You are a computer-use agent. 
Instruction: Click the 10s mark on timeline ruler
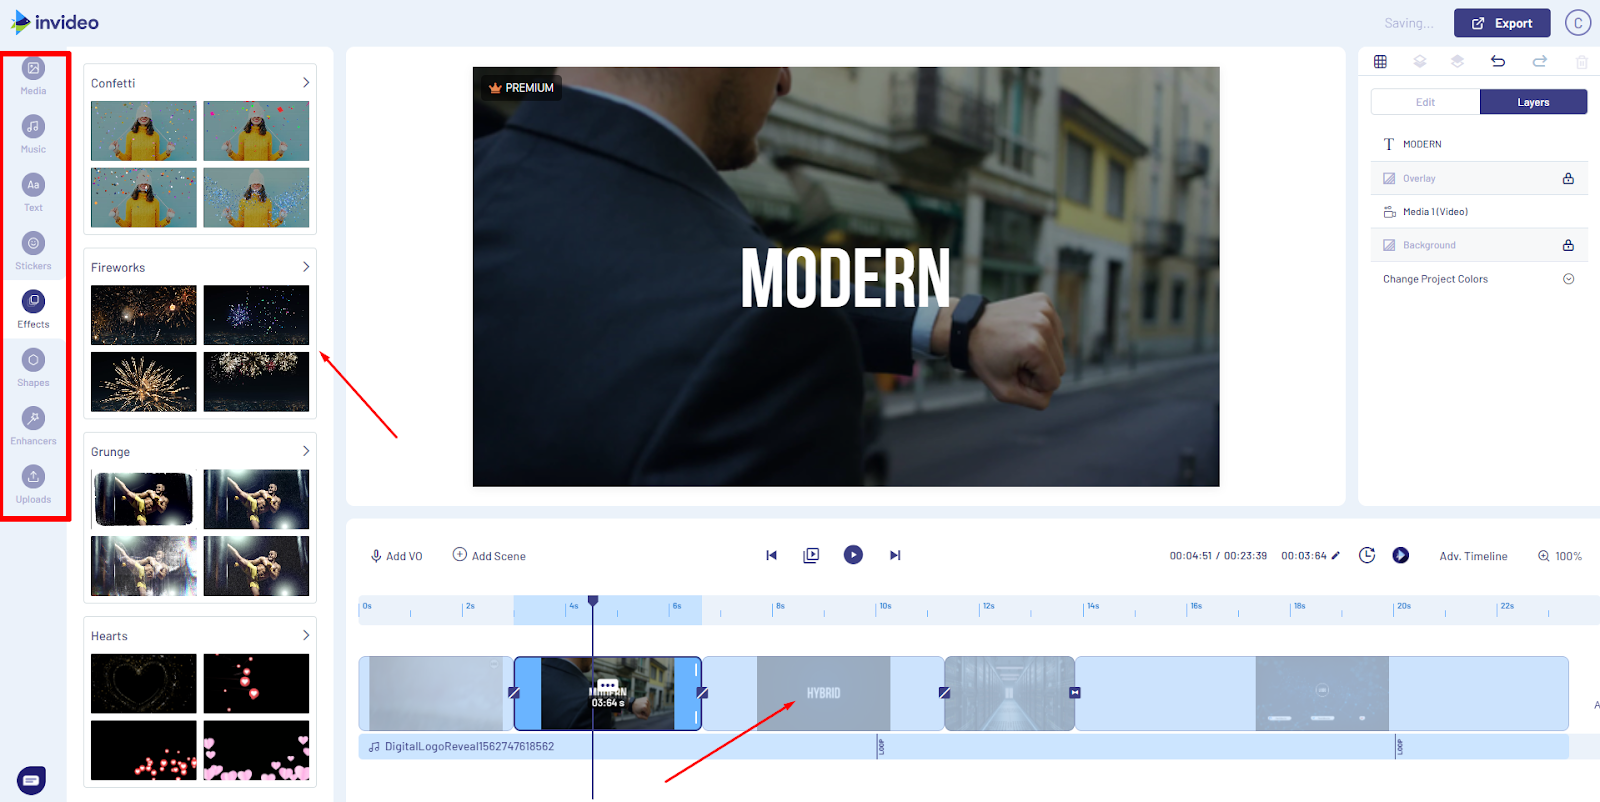tap(884, 607)
